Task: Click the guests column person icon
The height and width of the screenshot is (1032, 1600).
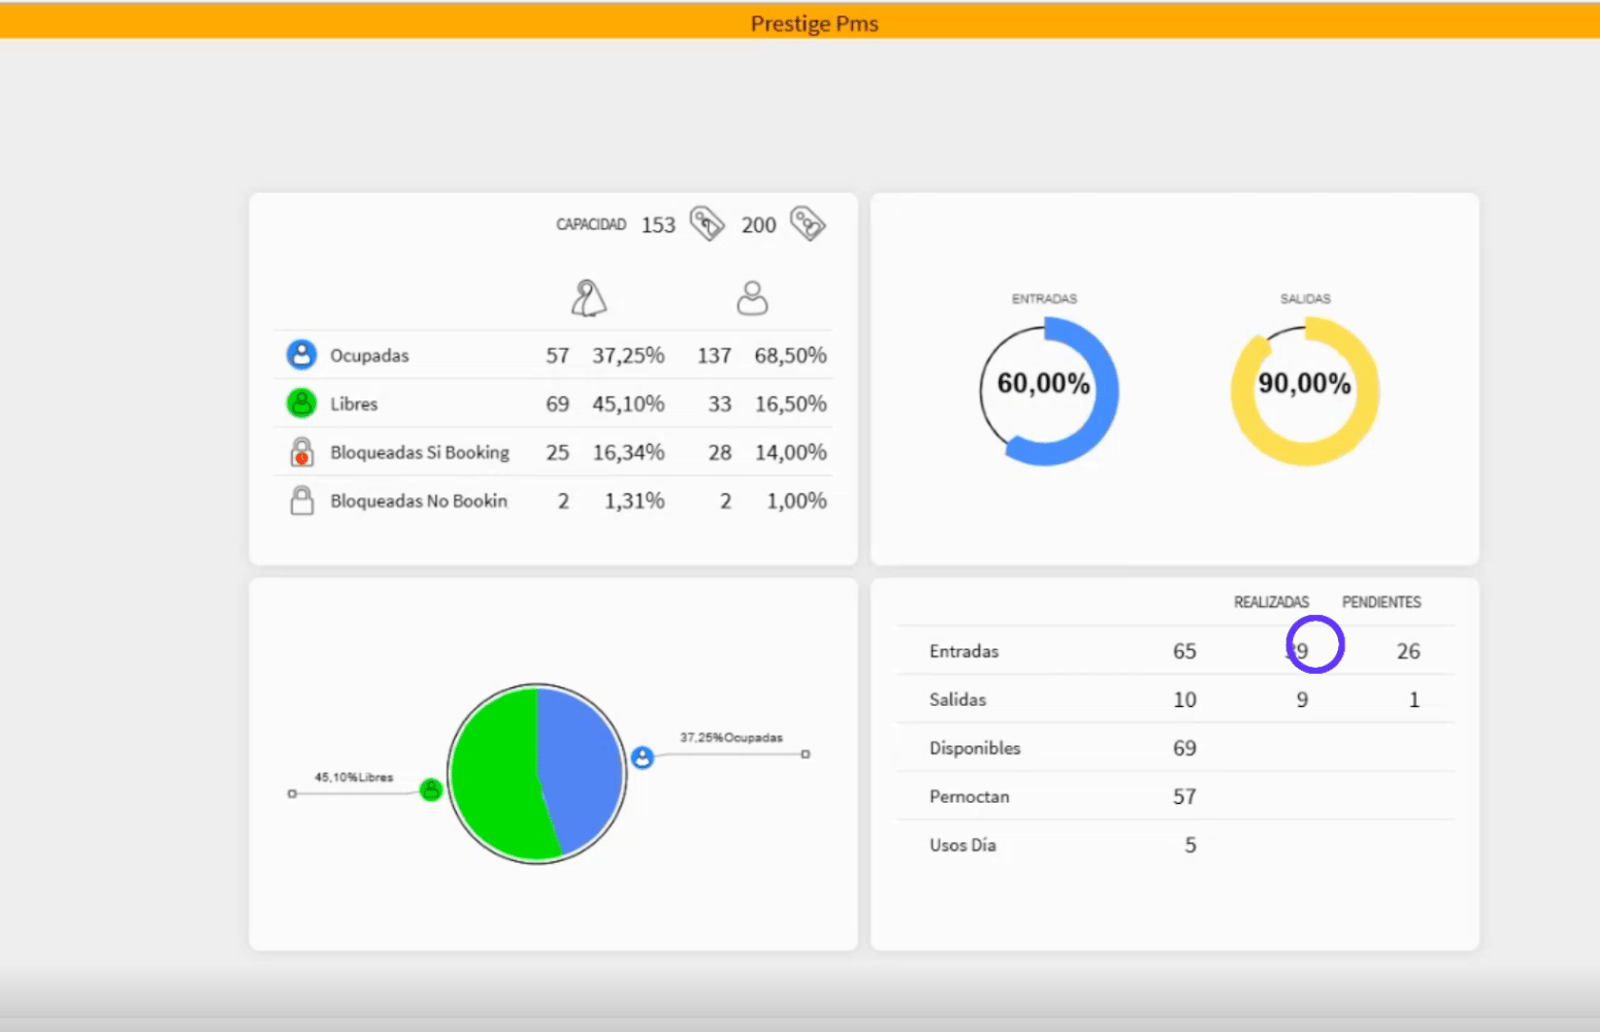Action: point(752,298)
